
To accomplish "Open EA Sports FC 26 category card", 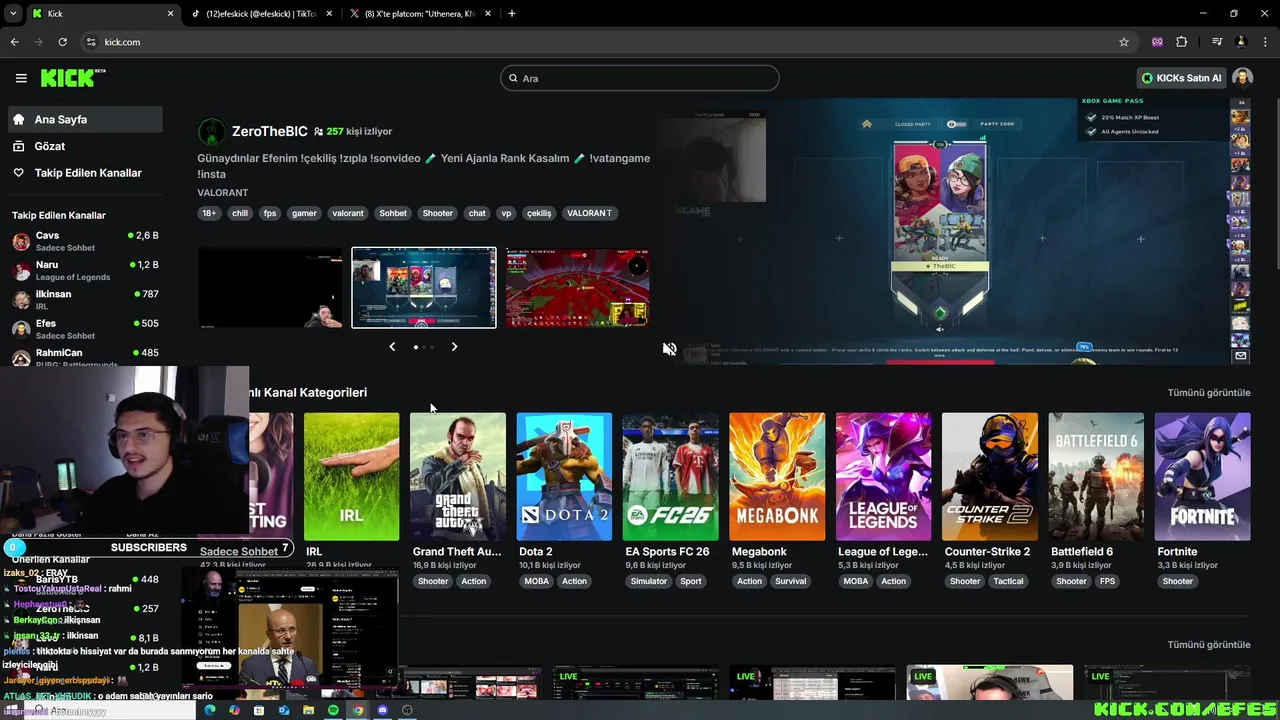I will (670, 477).
